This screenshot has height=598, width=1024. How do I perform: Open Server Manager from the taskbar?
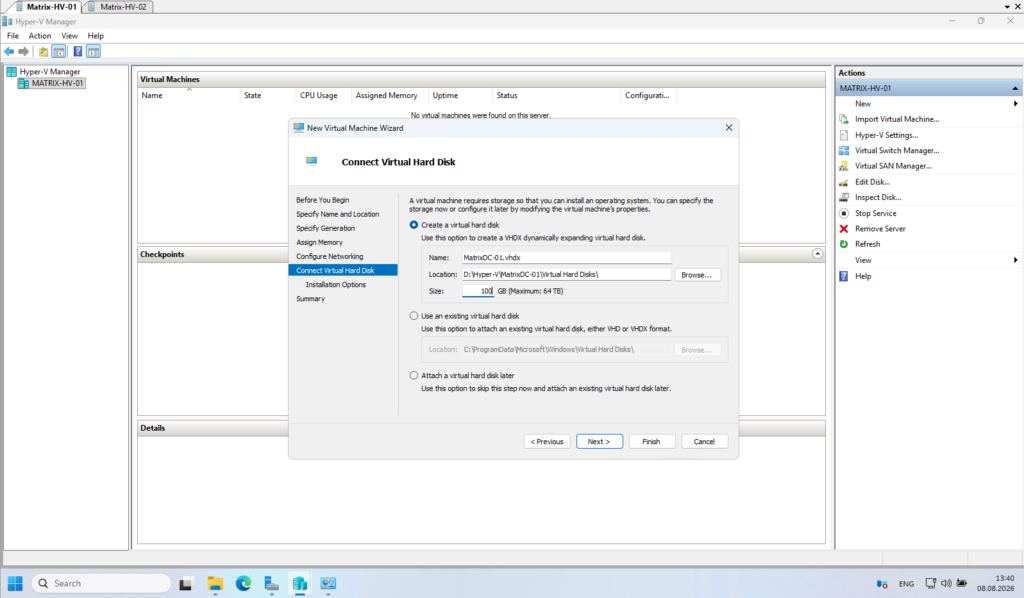pos(271,584)
